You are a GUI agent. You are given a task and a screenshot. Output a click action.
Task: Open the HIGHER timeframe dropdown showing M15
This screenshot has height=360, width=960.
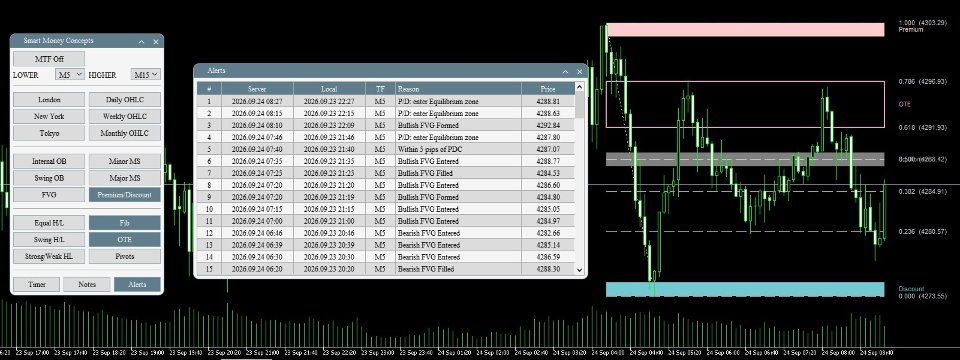(146, 75)
